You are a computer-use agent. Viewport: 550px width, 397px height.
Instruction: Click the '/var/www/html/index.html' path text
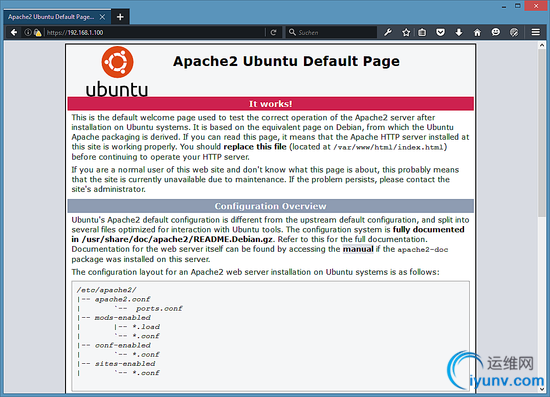click(x=388, y=147)
